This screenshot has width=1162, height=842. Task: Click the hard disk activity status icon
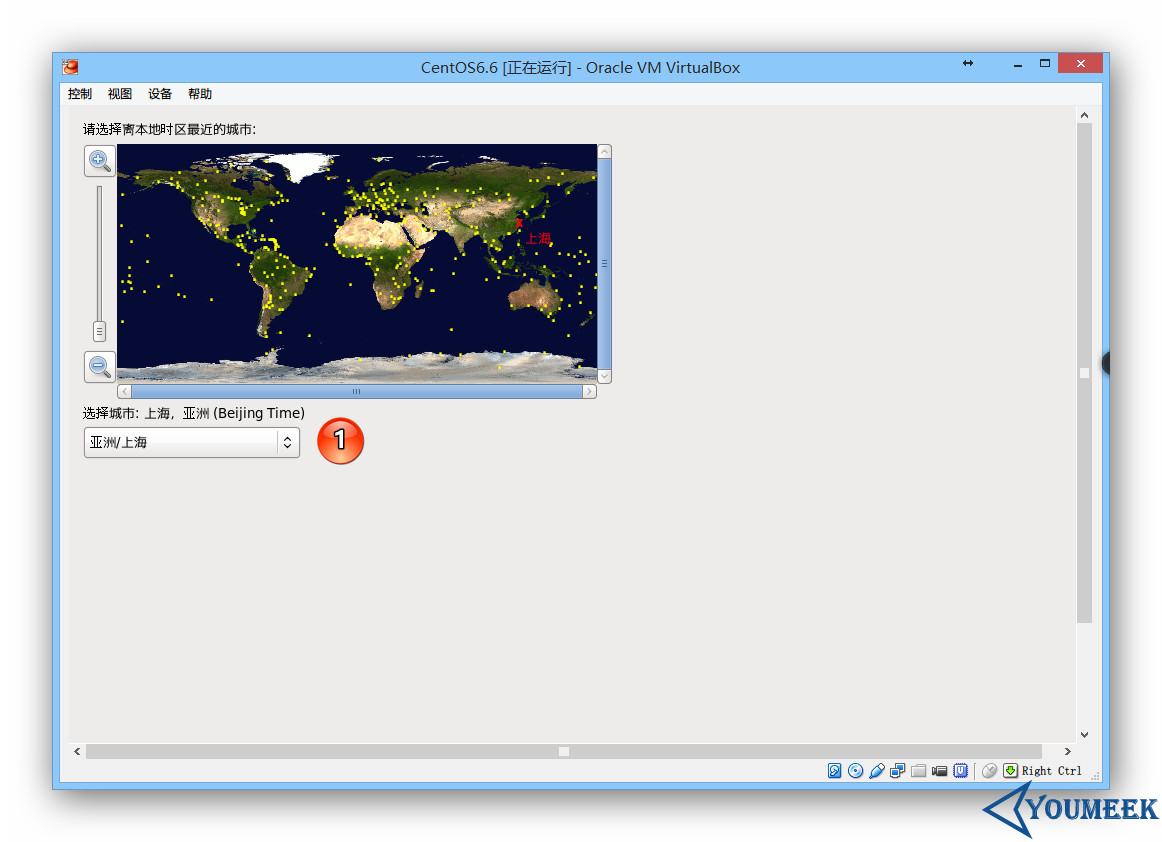[834, 770]
